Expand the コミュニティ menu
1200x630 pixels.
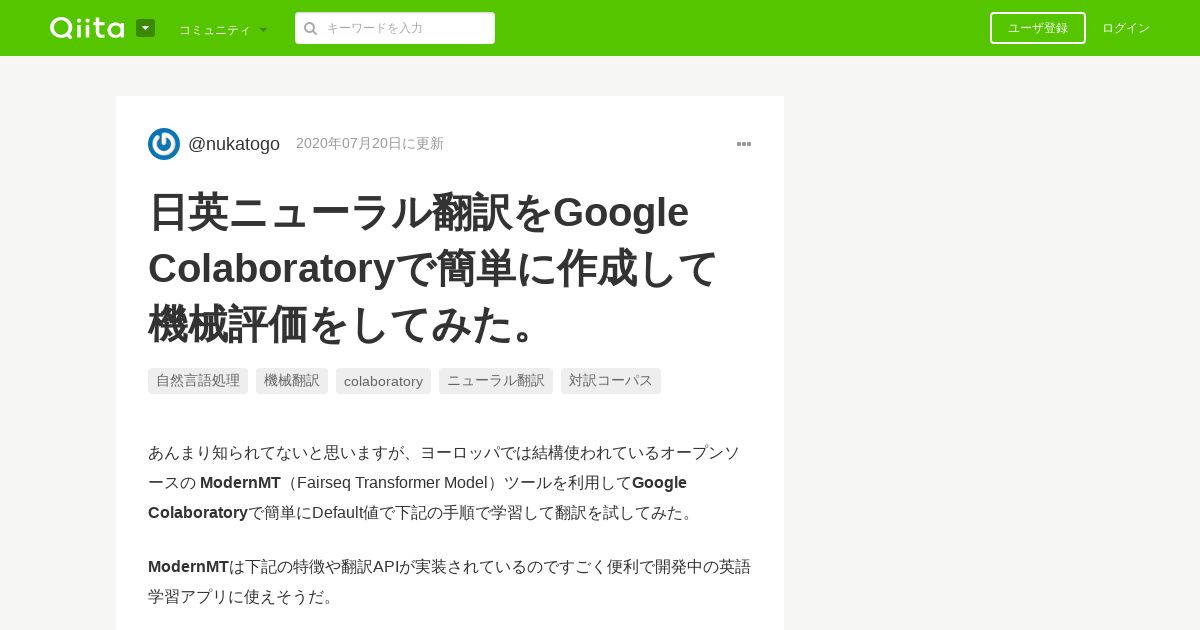pos(223,29)
